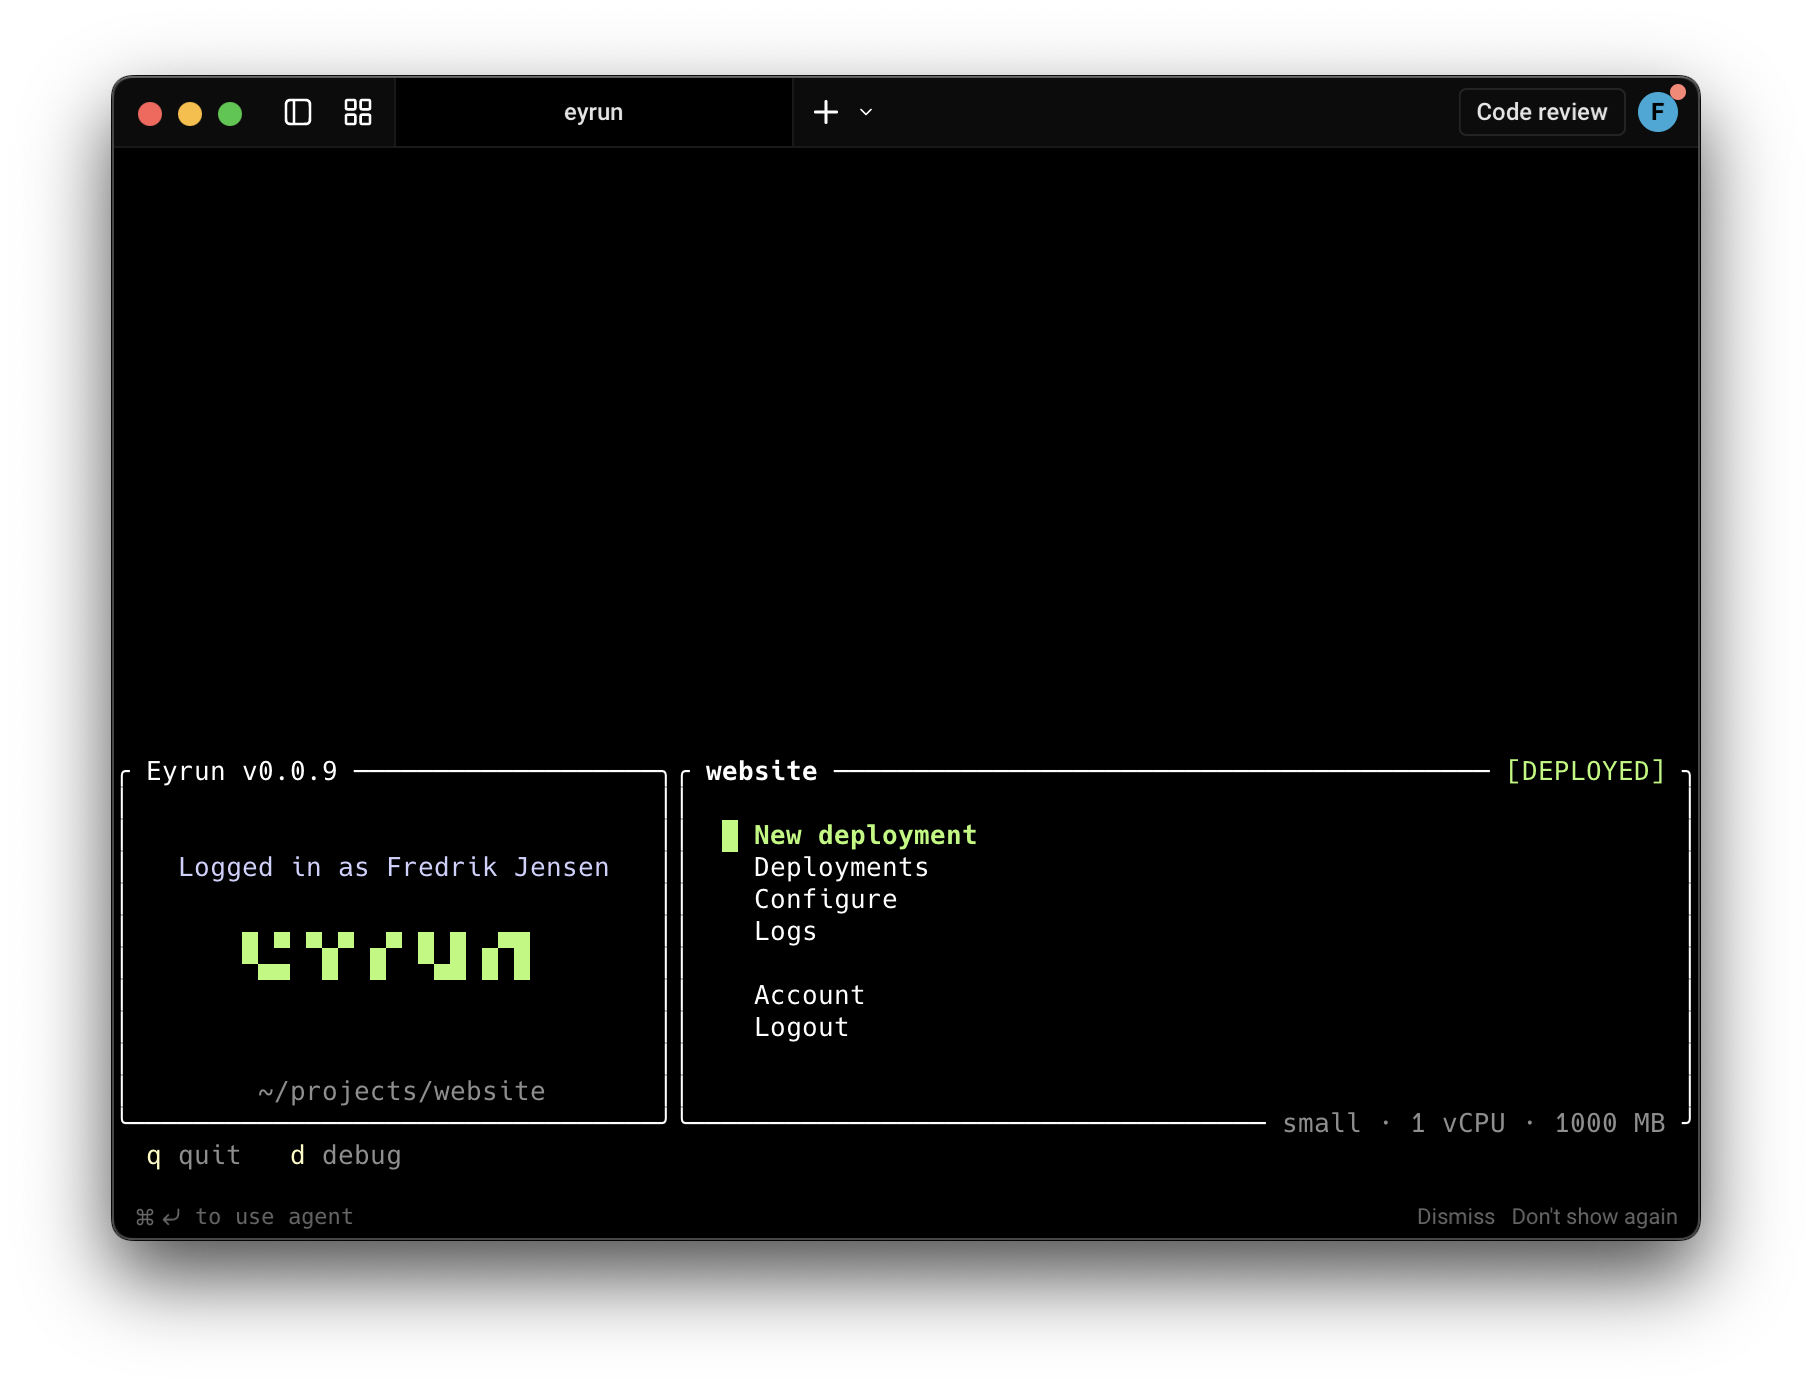Click the green DEPLOYED status badge
The width and height of the screenshot is (1812, 1388).
click(x=1586, y=770)
